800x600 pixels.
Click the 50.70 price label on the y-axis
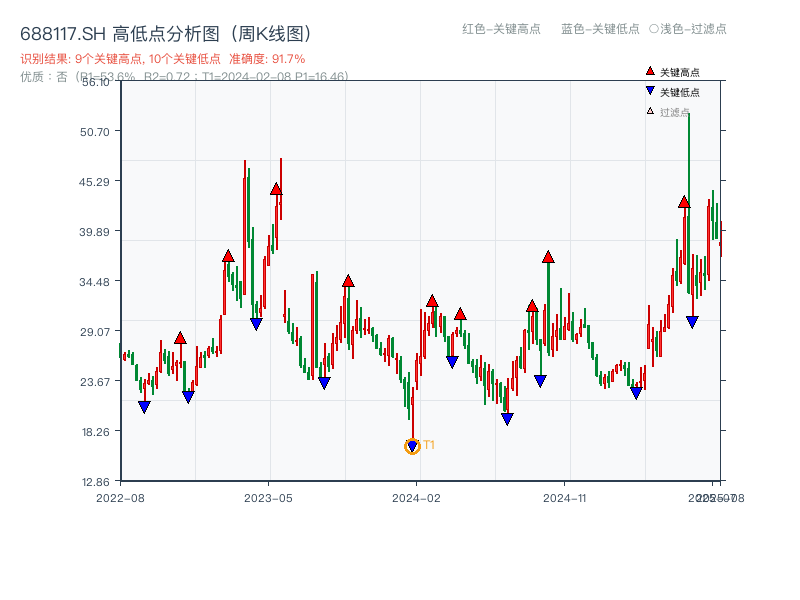(x=94, y=129)
